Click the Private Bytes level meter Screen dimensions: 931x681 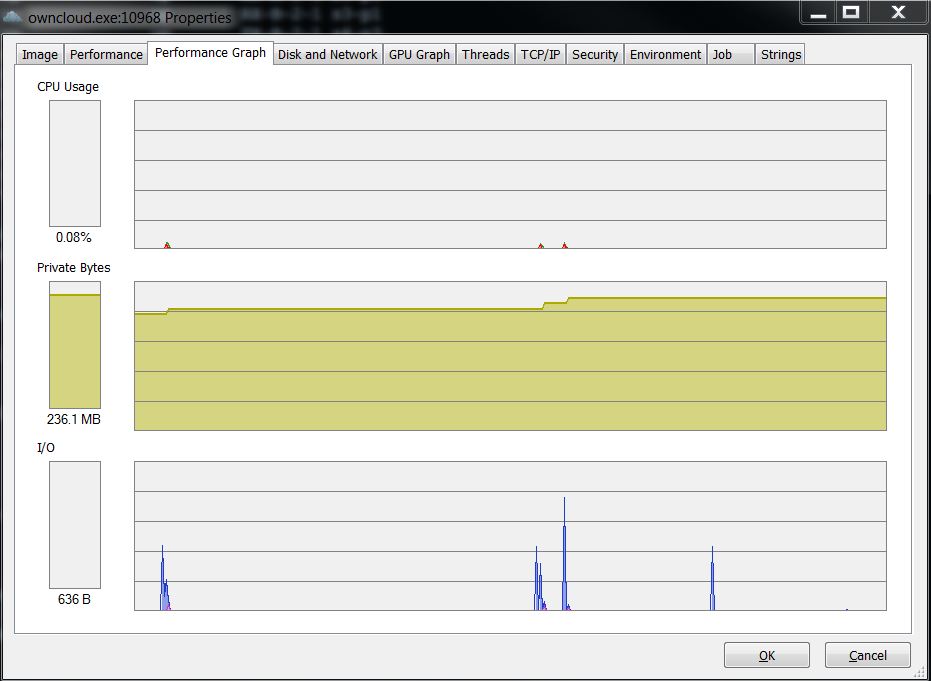[x=75, y=345]
